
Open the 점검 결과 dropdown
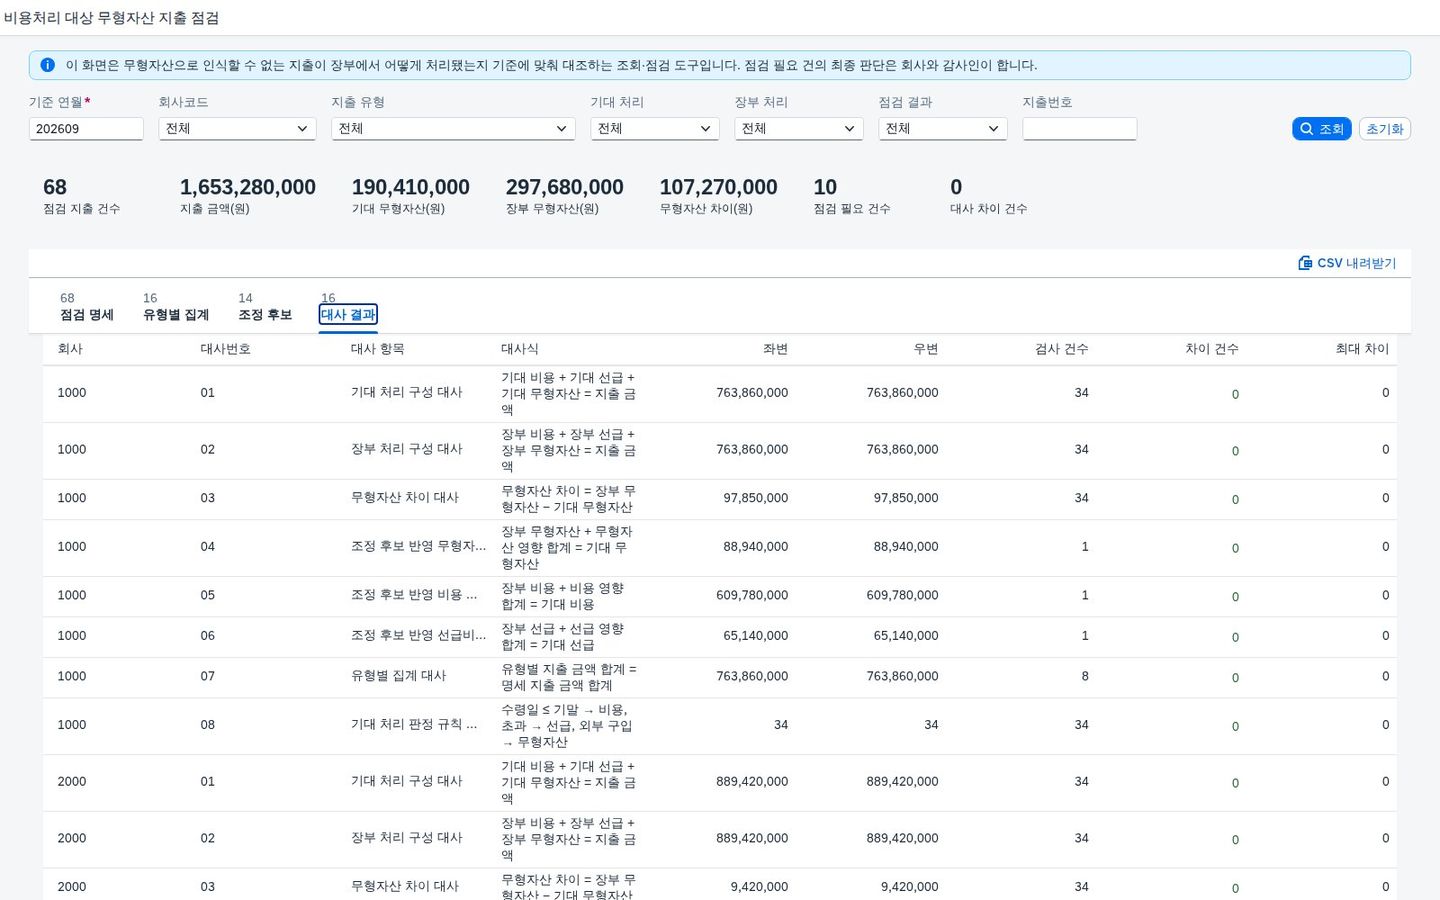tap(942, 129)
